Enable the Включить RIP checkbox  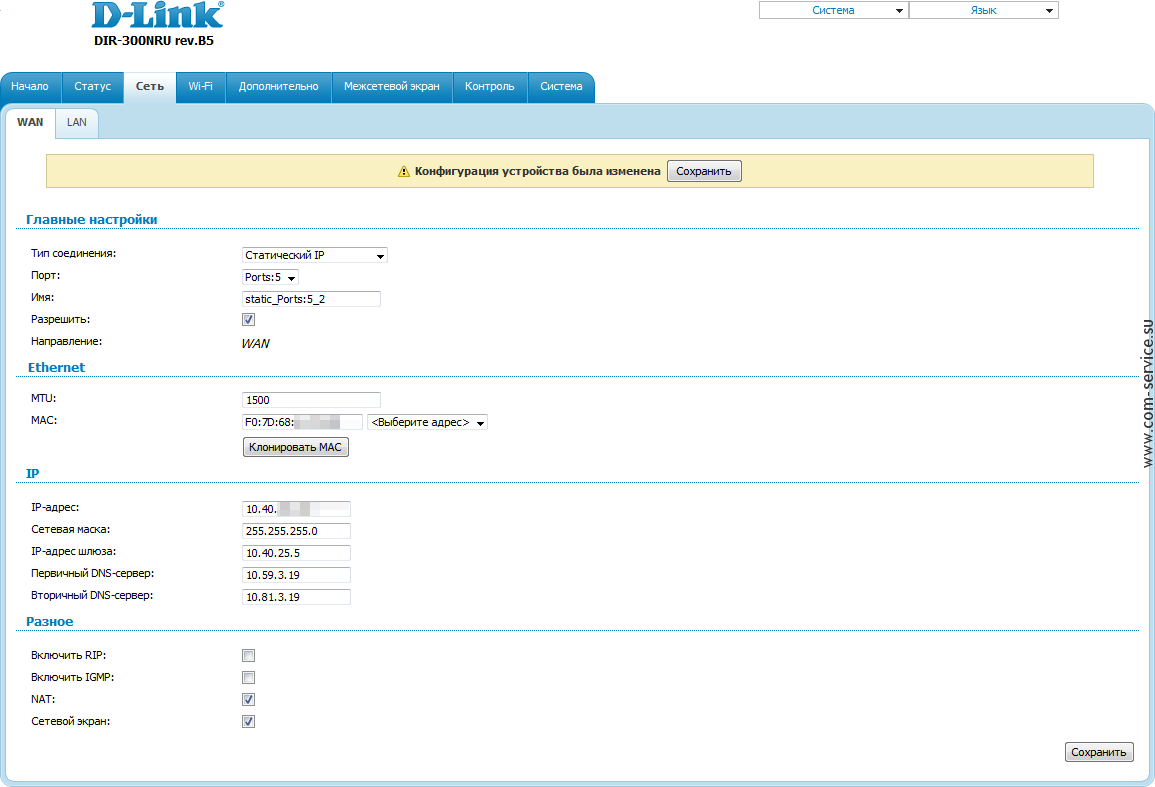248,656
